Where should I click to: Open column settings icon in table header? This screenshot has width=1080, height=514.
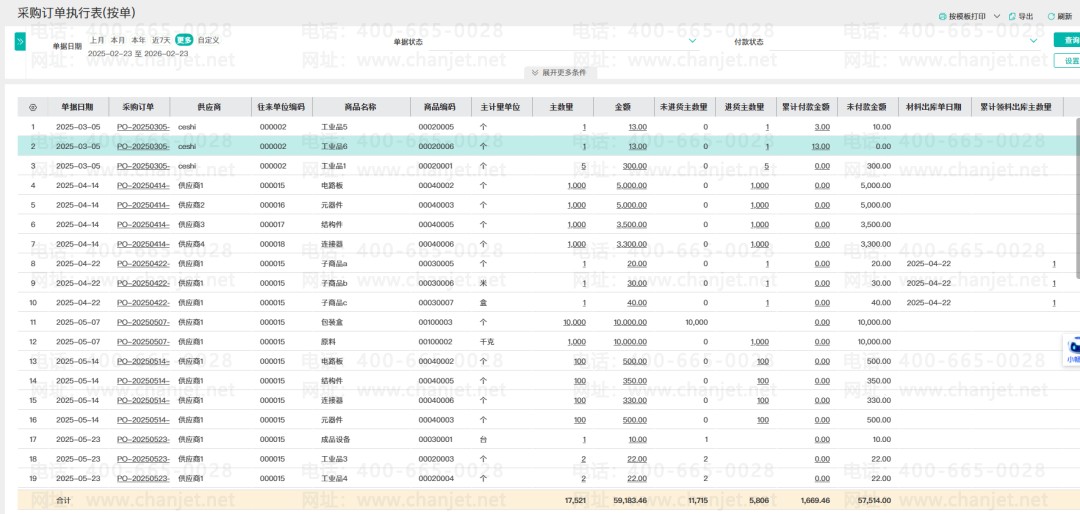point(32,107)
